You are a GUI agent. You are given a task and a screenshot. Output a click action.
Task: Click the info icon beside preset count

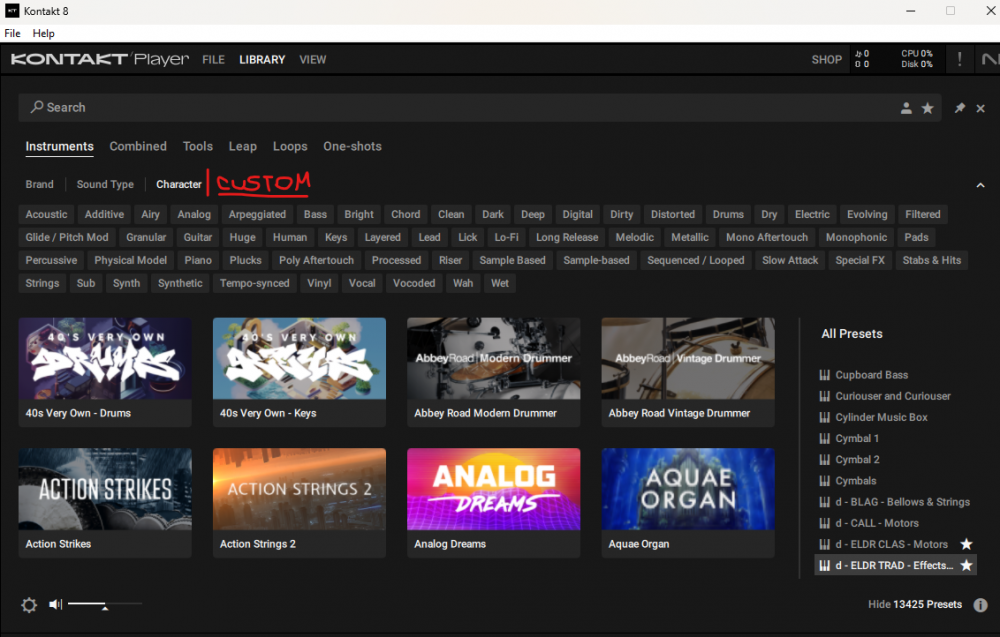980,604
